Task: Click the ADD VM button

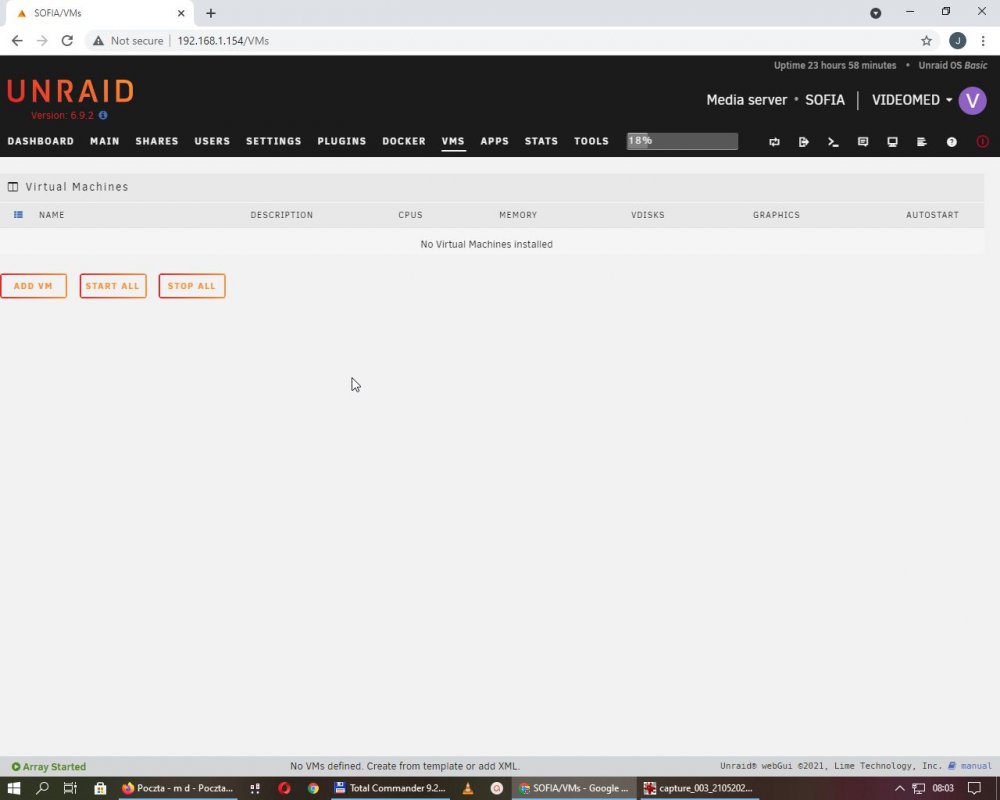Action: pos(33,286)
